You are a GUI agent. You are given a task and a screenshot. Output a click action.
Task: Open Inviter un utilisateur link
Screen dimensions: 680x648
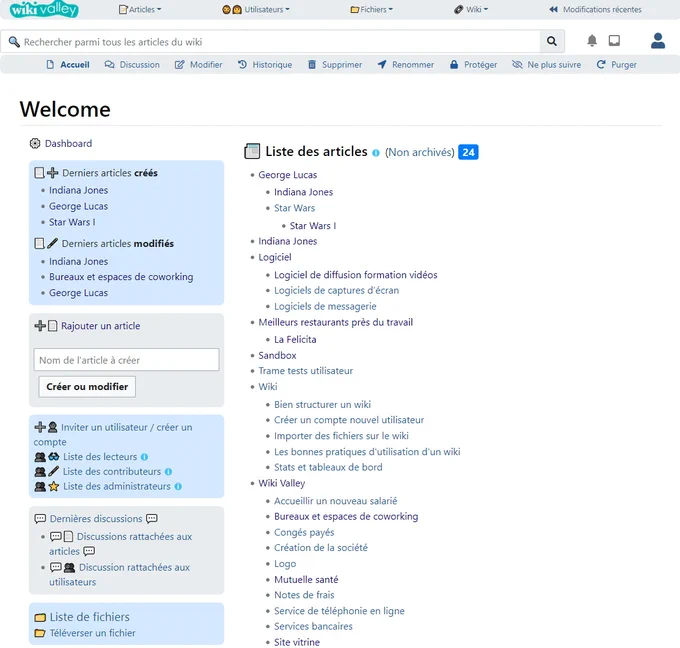pos(114,435)
